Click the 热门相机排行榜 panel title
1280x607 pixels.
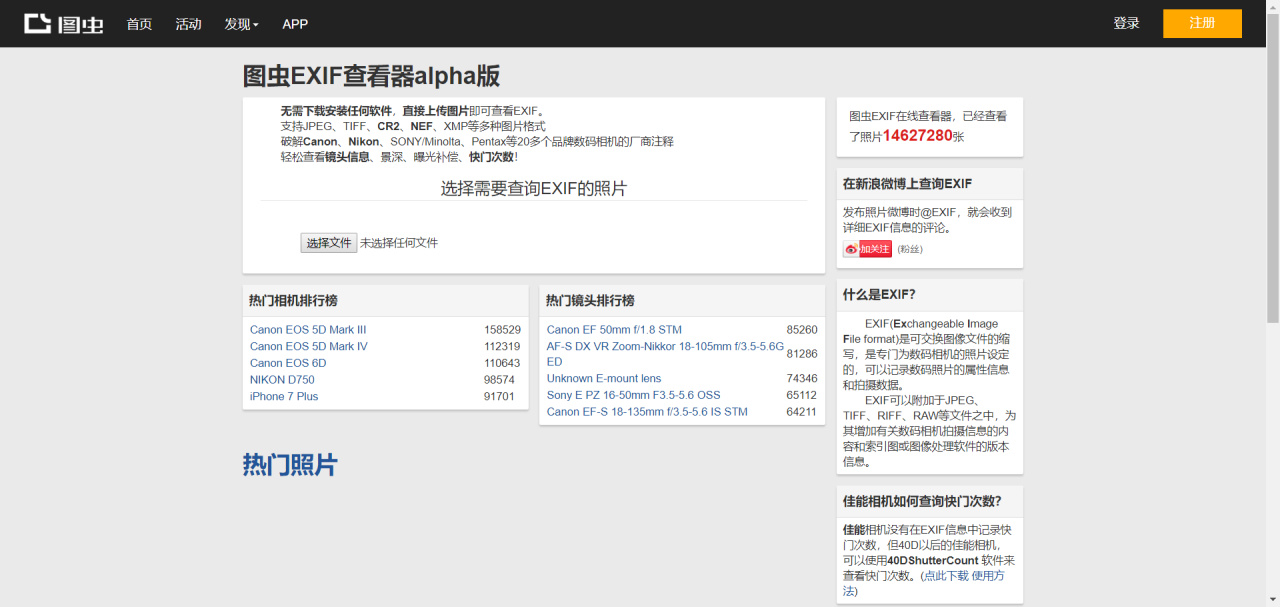pyautogui.click(x=293, y=301)
